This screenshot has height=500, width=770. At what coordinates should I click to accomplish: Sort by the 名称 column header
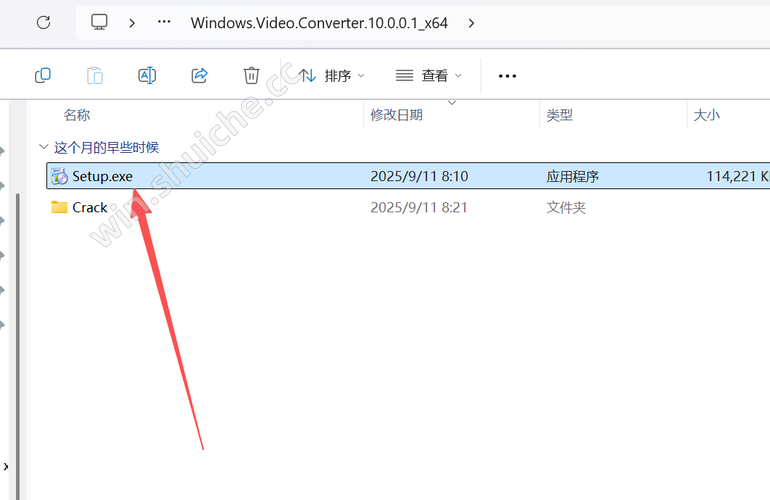[x=77, y=115]
